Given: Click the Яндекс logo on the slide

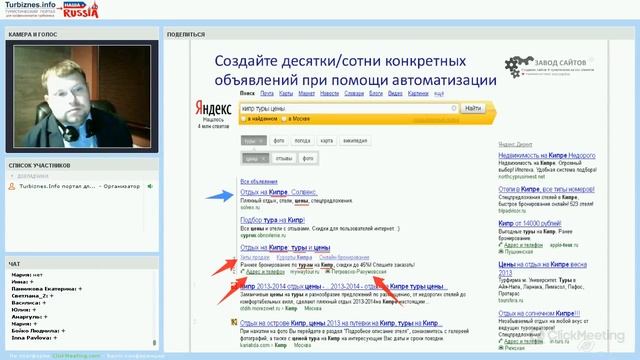Looking at the screenshot, I should point(213,108).
